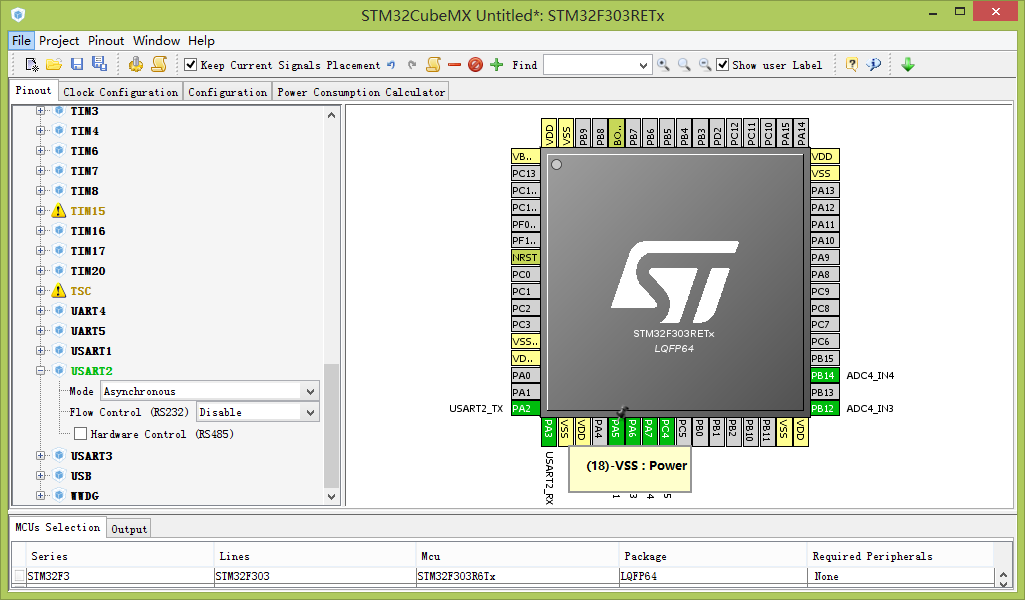
Task: Click the peripheral tree scroll up arrow
Action: pyautogui.click(x=331, y=115)
